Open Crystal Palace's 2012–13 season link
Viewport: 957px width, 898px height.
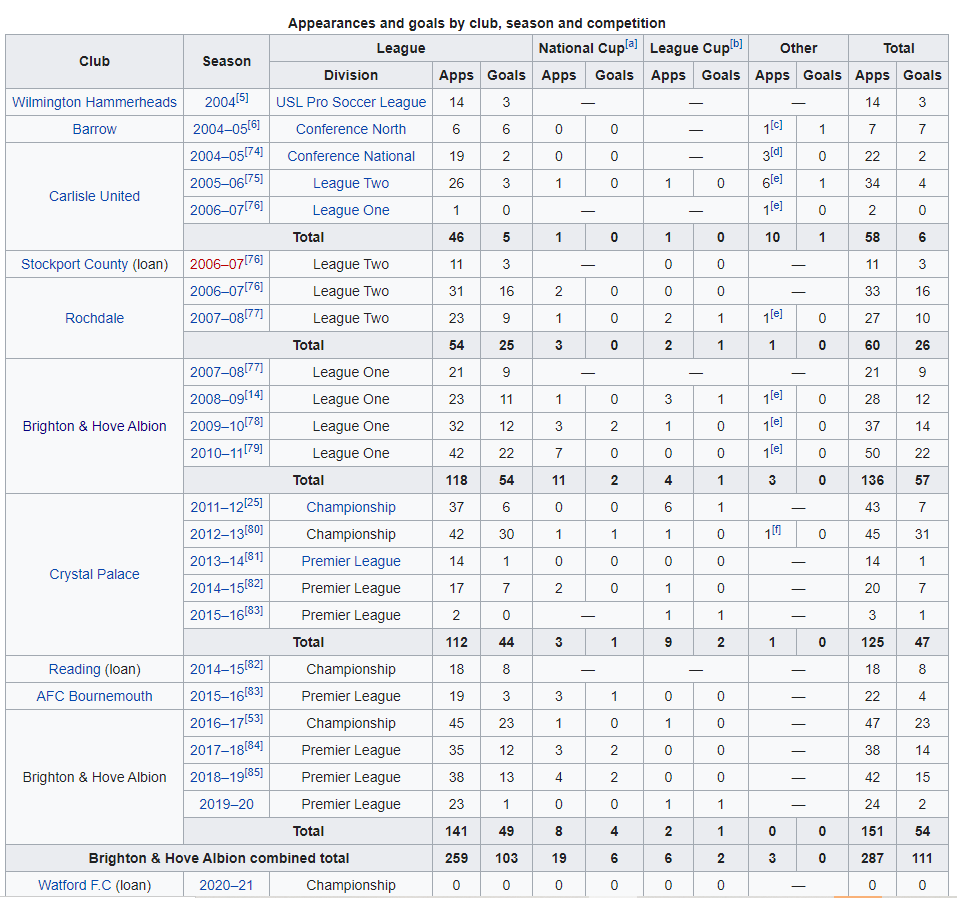[217, 534]
